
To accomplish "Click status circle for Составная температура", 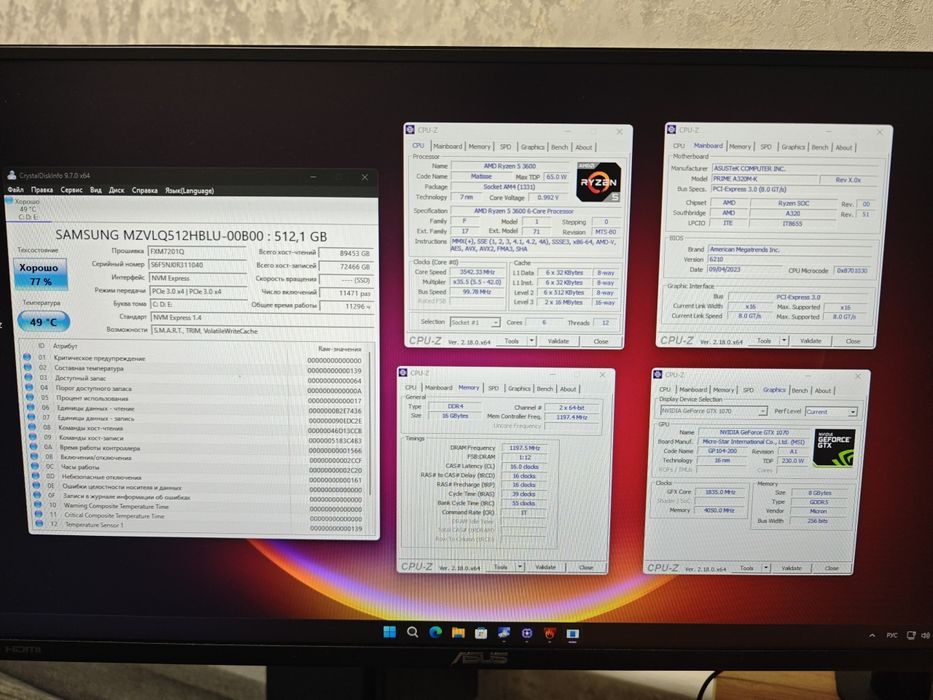I will (x=27, y=367).
